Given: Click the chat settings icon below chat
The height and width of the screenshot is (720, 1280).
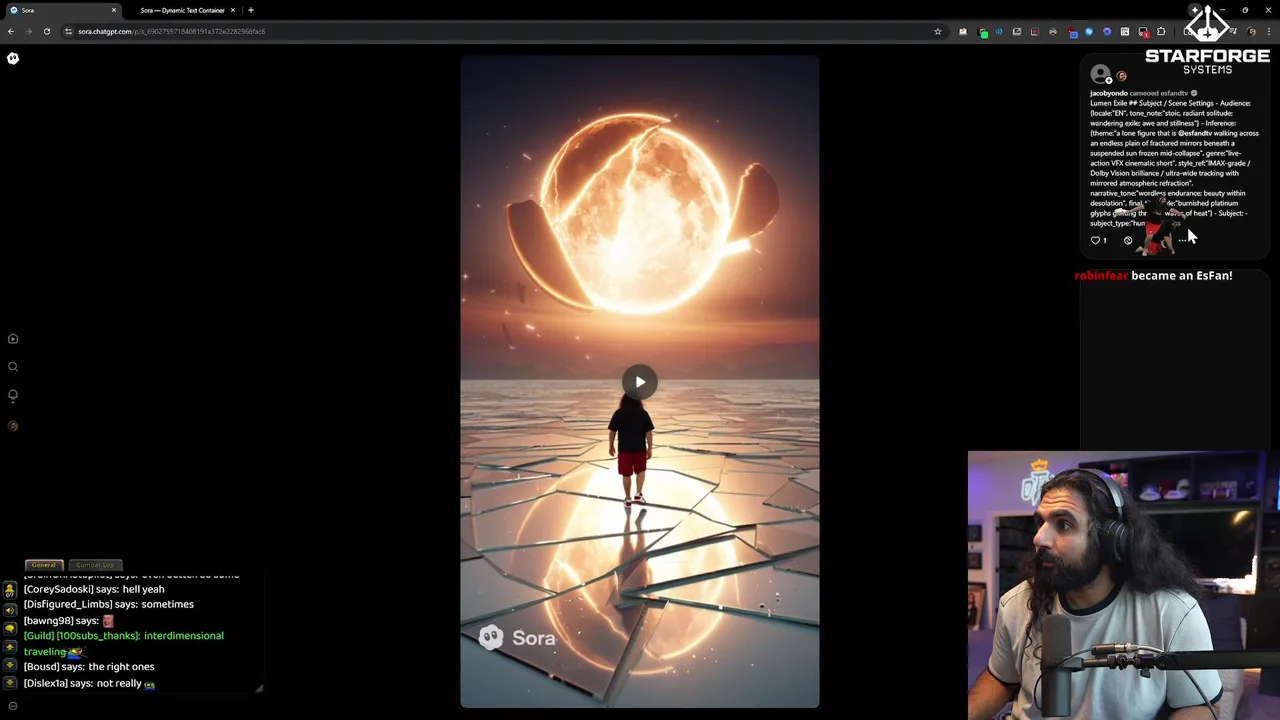Looking at the screenshot, I should (x=13, y=706).
